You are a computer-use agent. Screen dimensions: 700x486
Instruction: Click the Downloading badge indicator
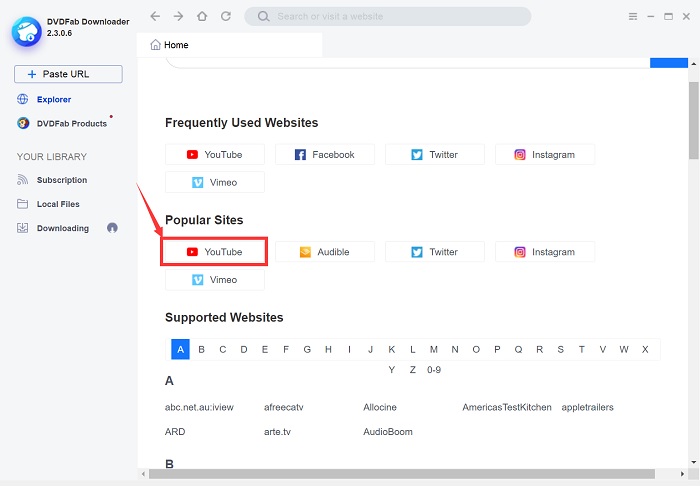pos(112,228)
